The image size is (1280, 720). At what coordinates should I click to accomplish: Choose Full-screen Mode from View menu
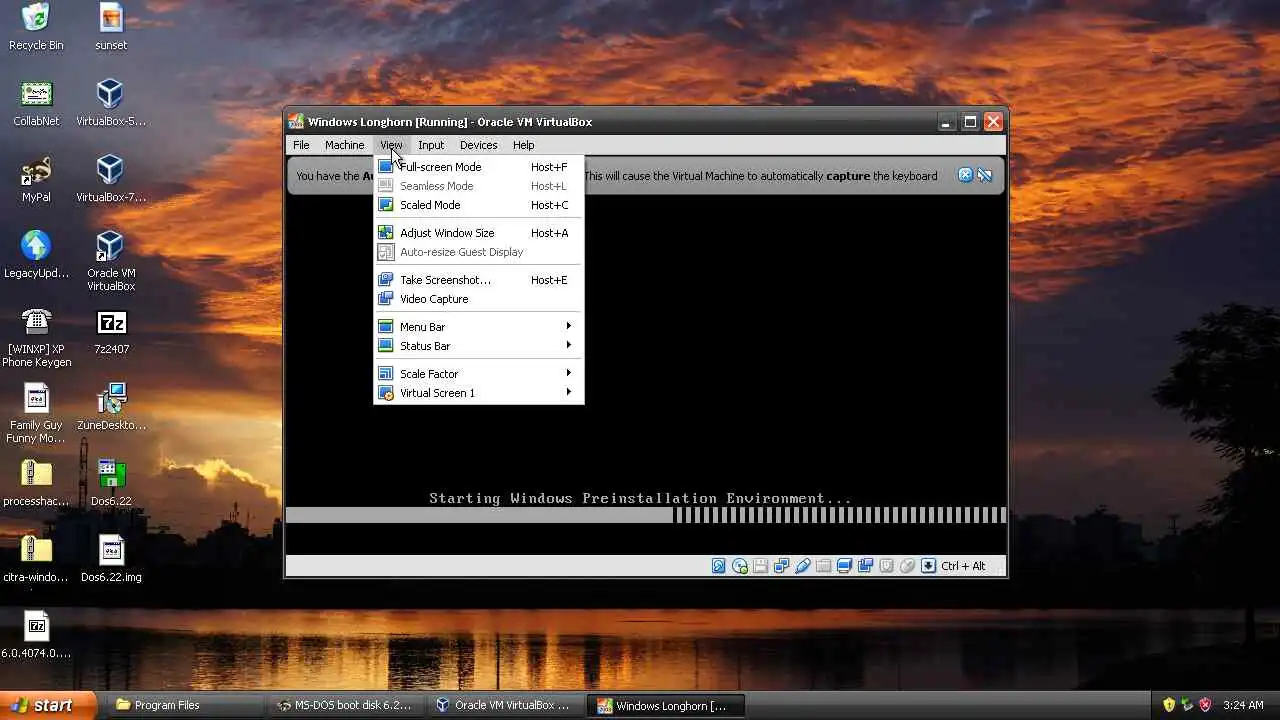pos(478,167)
